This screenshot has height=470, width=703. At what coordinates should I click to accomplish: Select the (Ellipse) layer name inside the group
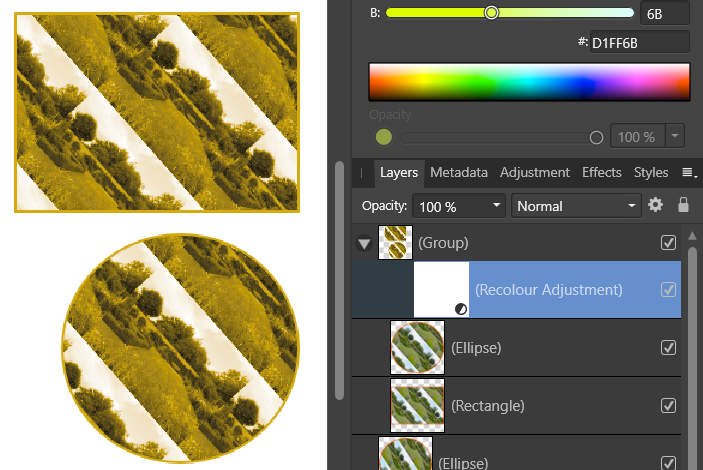coord(476,348)
